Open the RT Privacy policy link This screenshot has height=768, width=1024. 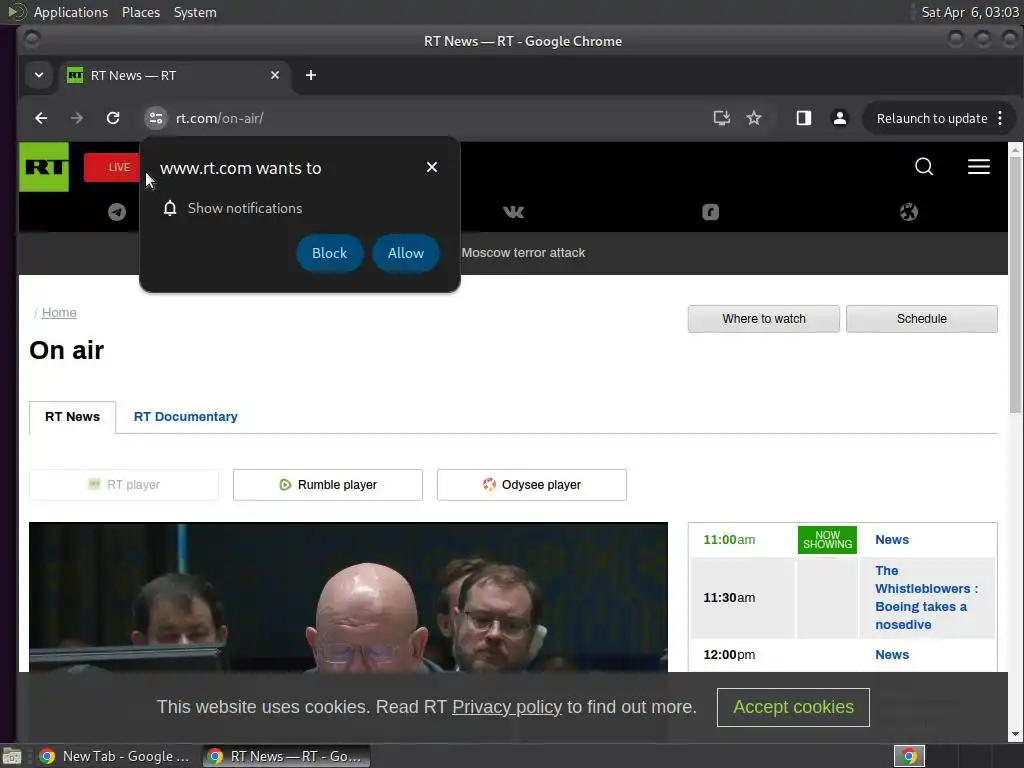click(x=507, y=707)
